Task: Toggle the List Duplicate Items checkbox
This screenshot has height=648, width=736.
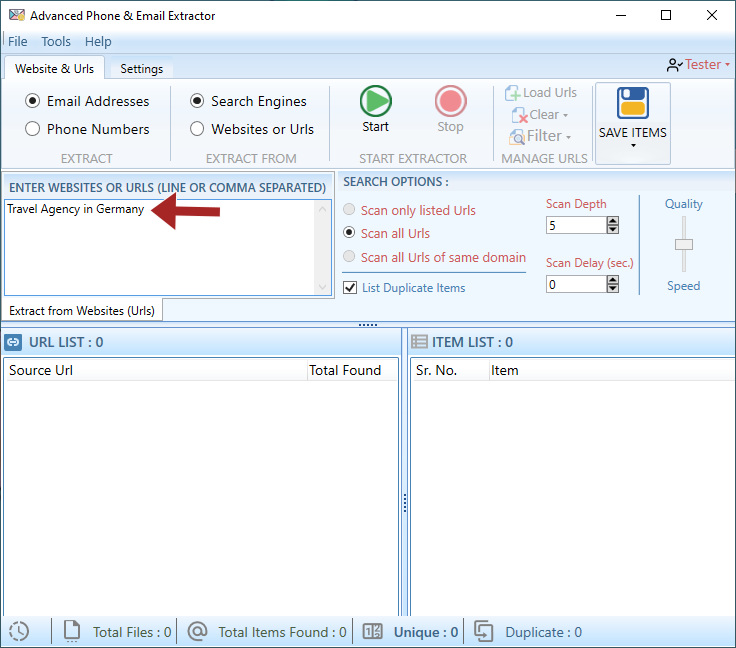Action: coord(350,287)
